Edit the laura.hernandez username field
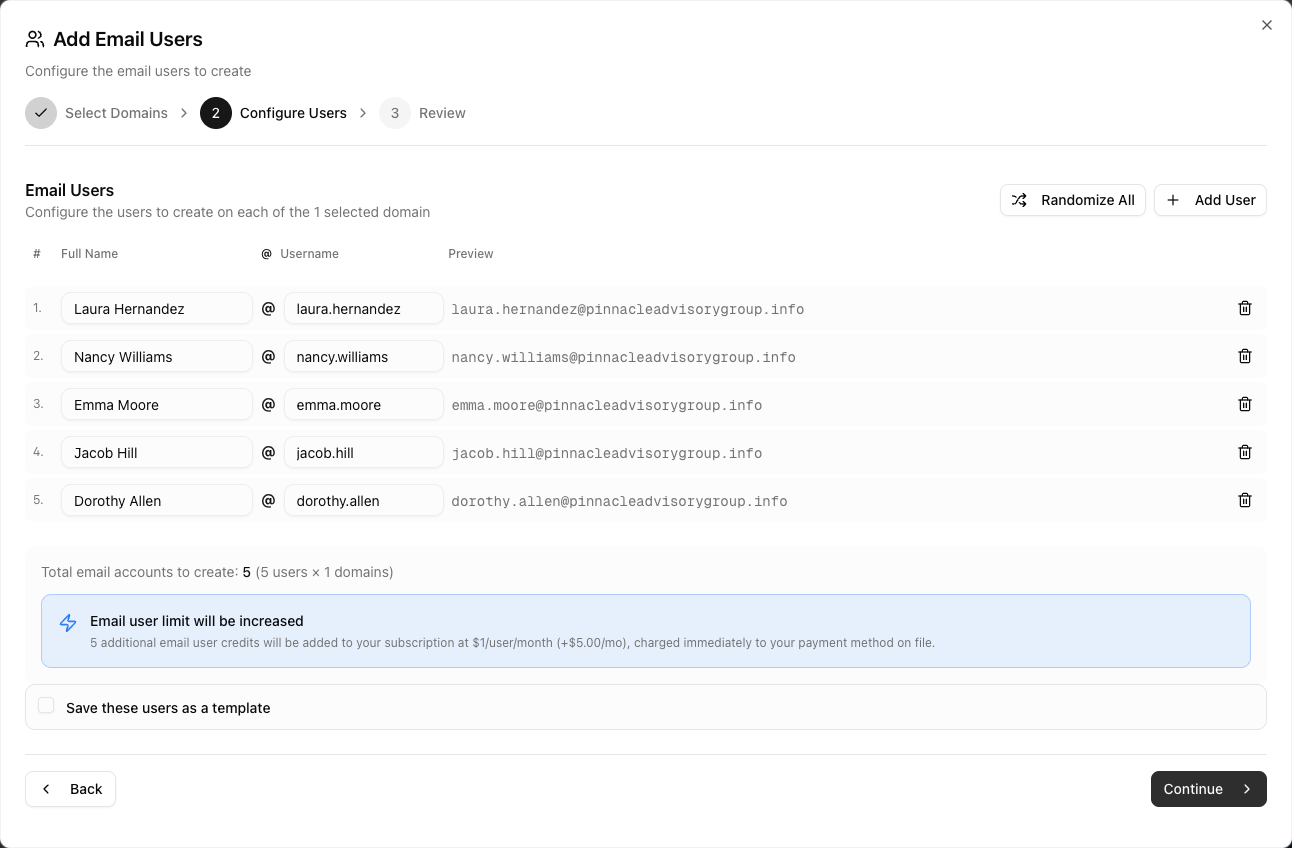1292x848 pixels. pyautogui.click(x=363, y=308)
